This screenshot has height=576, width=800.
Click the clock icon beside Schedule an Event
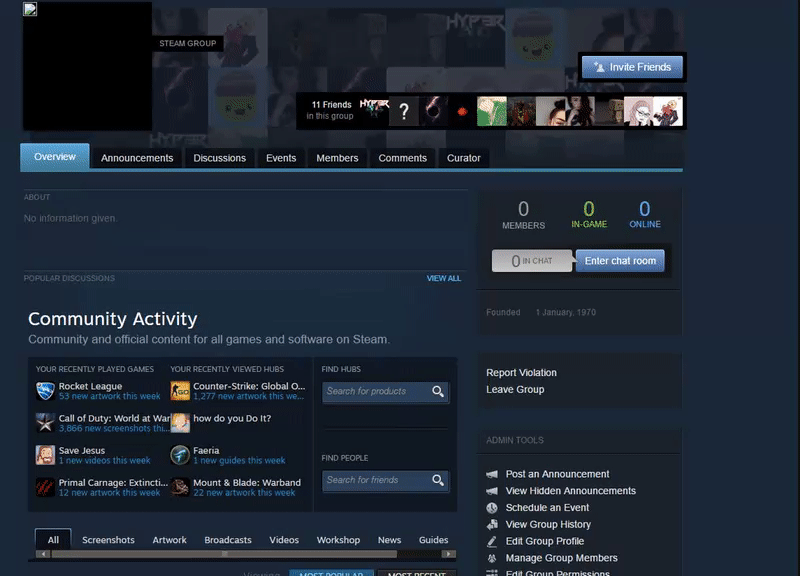[x=492, y=508]
